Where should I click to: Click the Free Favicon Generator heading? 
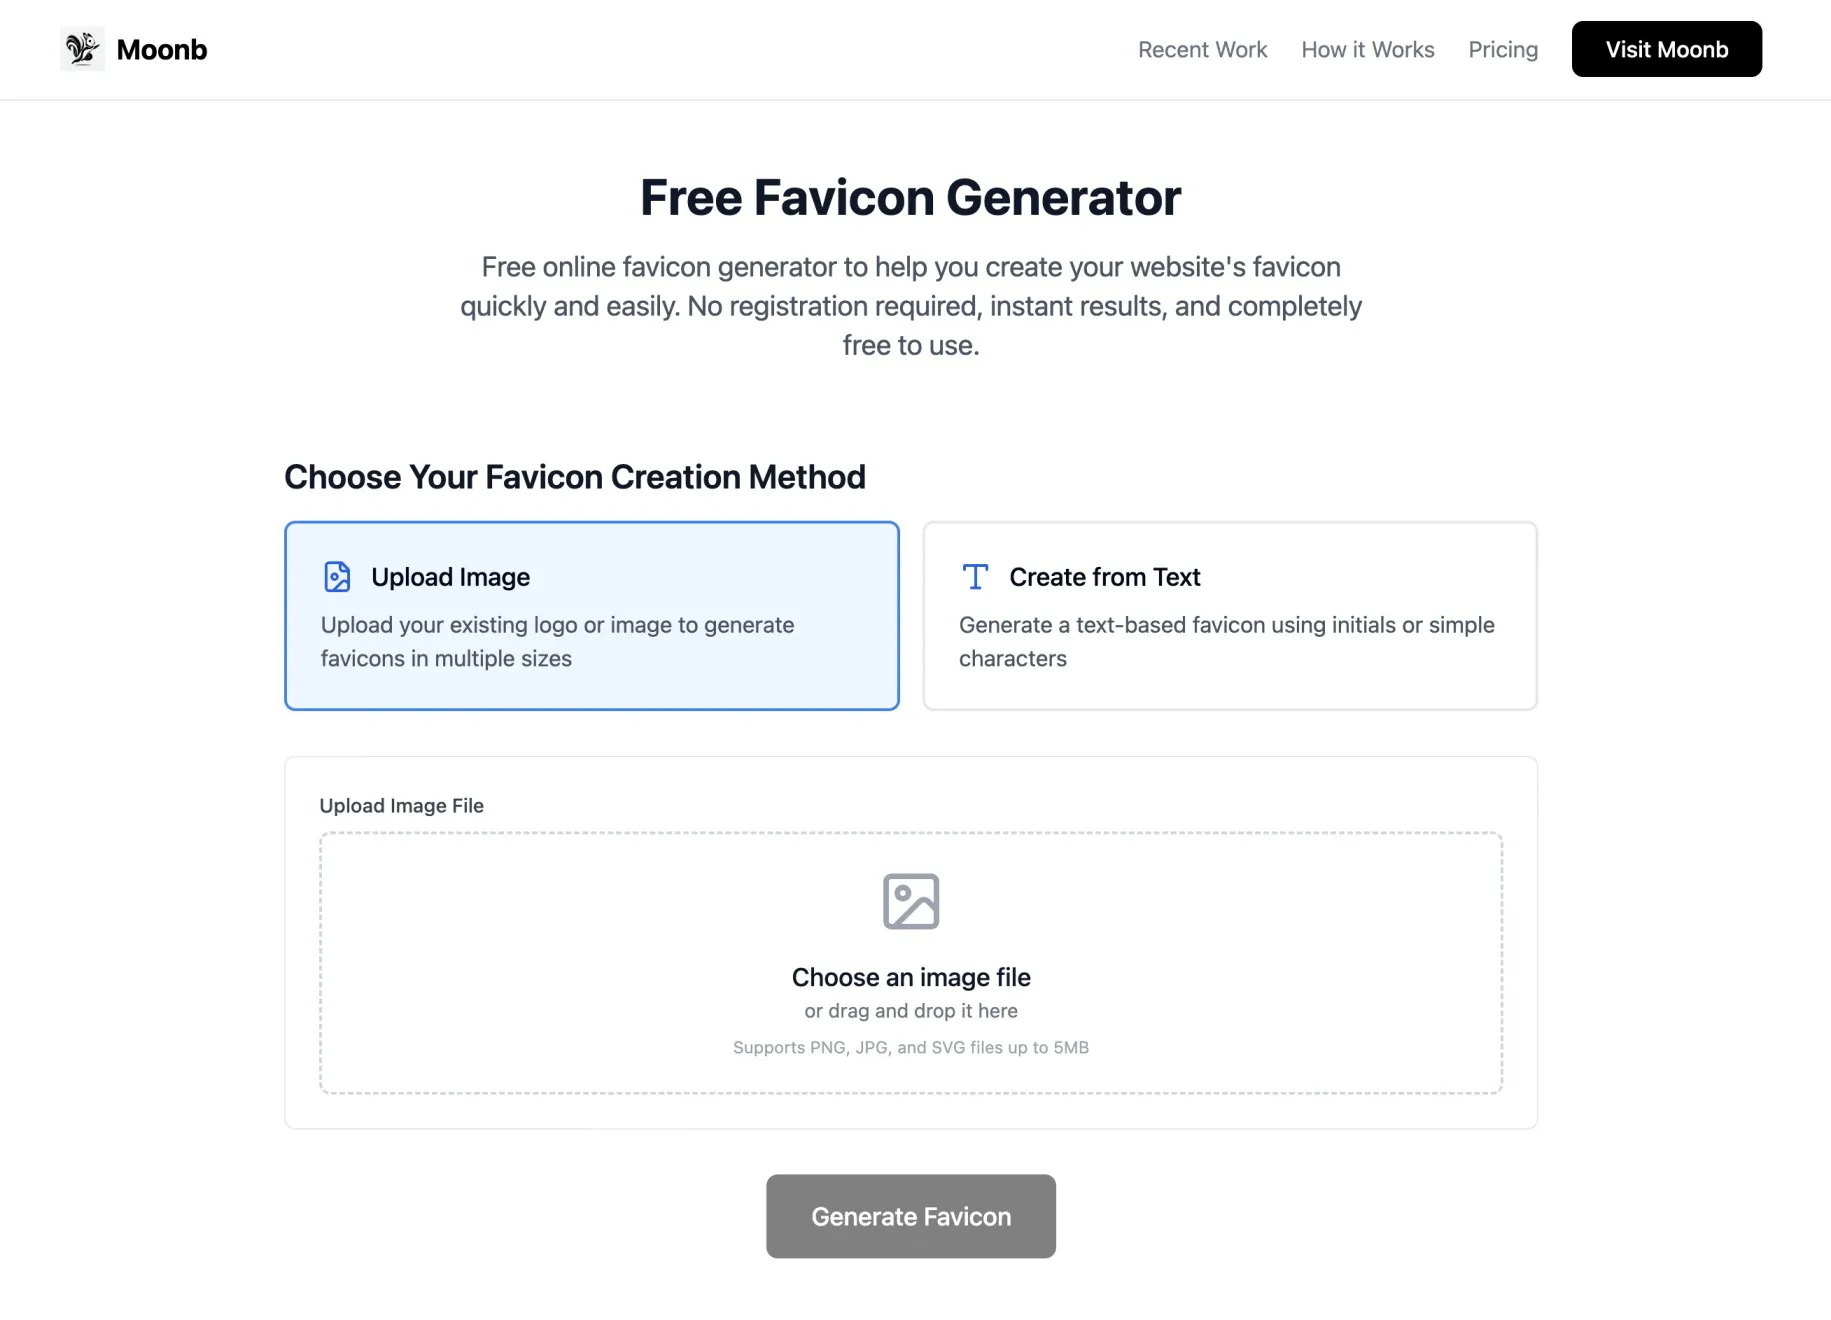910,197
